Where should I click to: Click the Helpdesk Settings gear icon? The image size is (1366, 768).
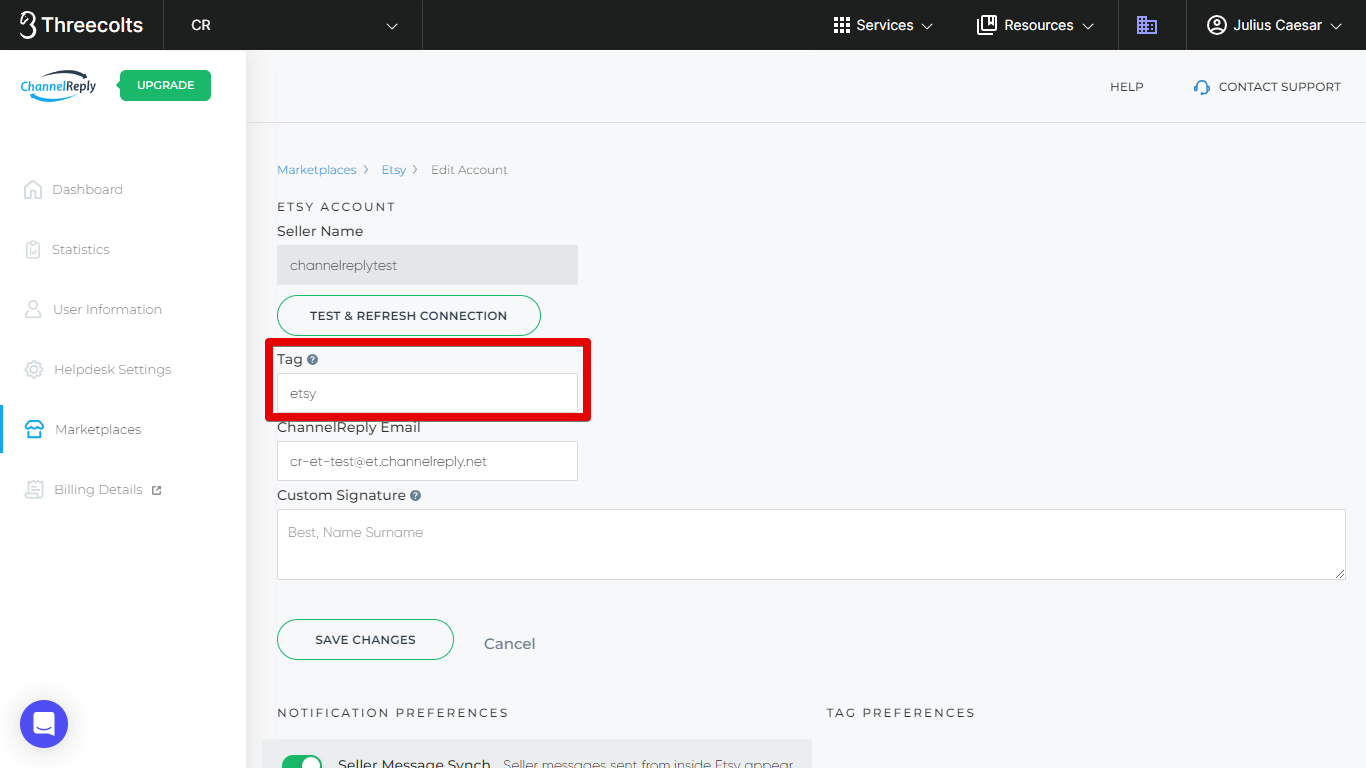(x=34, y=369)
